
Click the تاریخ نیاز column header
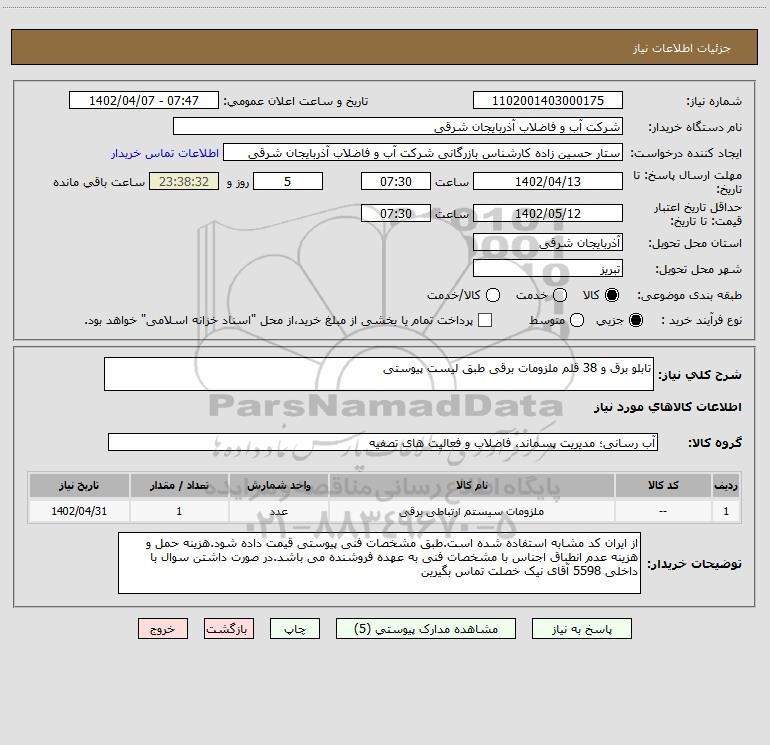point(79,485)
